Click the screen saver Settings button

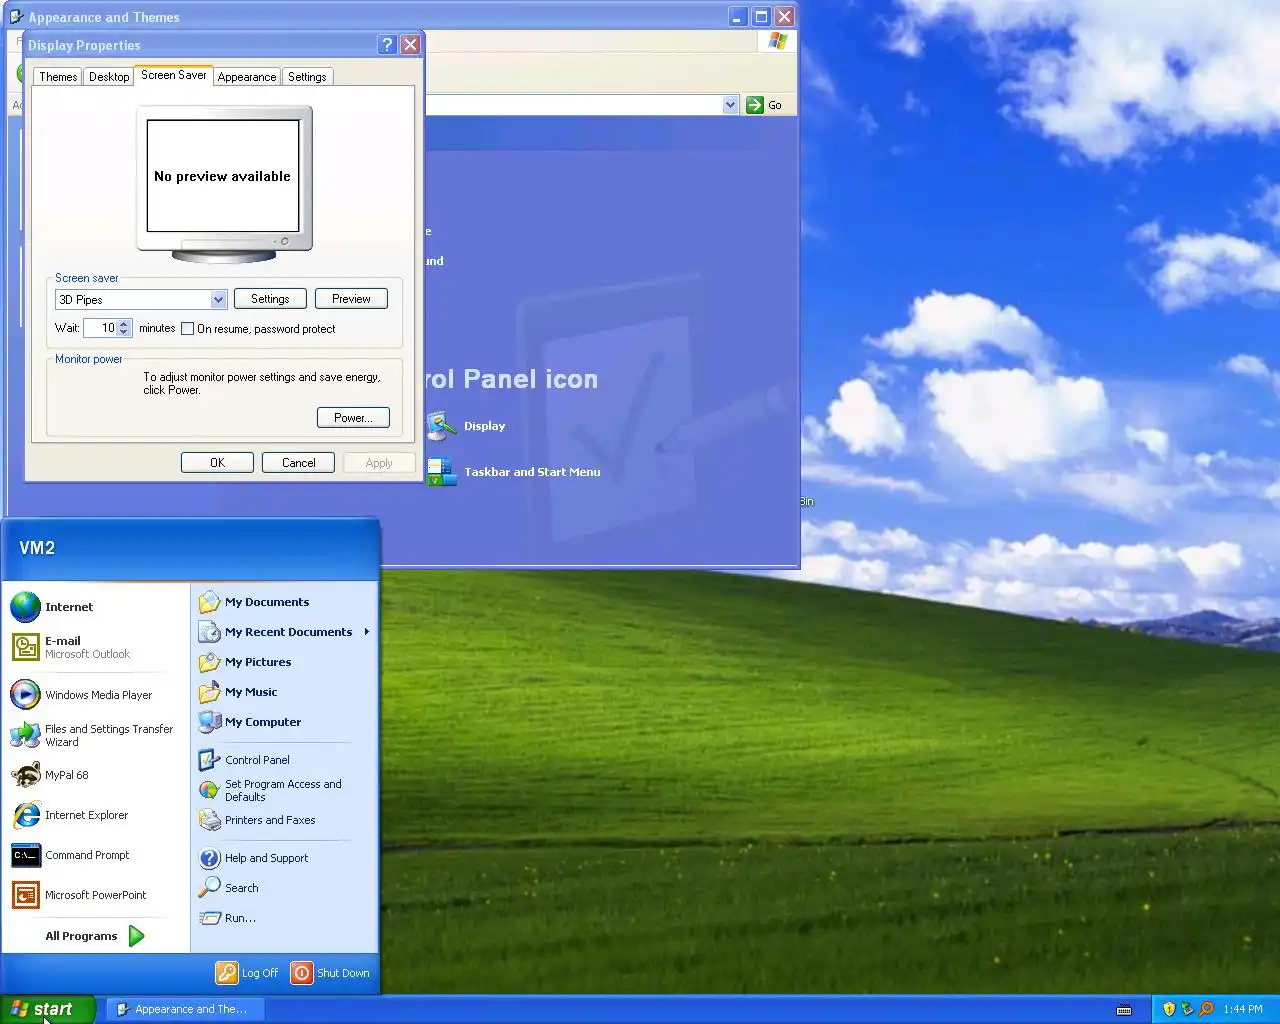270,299
